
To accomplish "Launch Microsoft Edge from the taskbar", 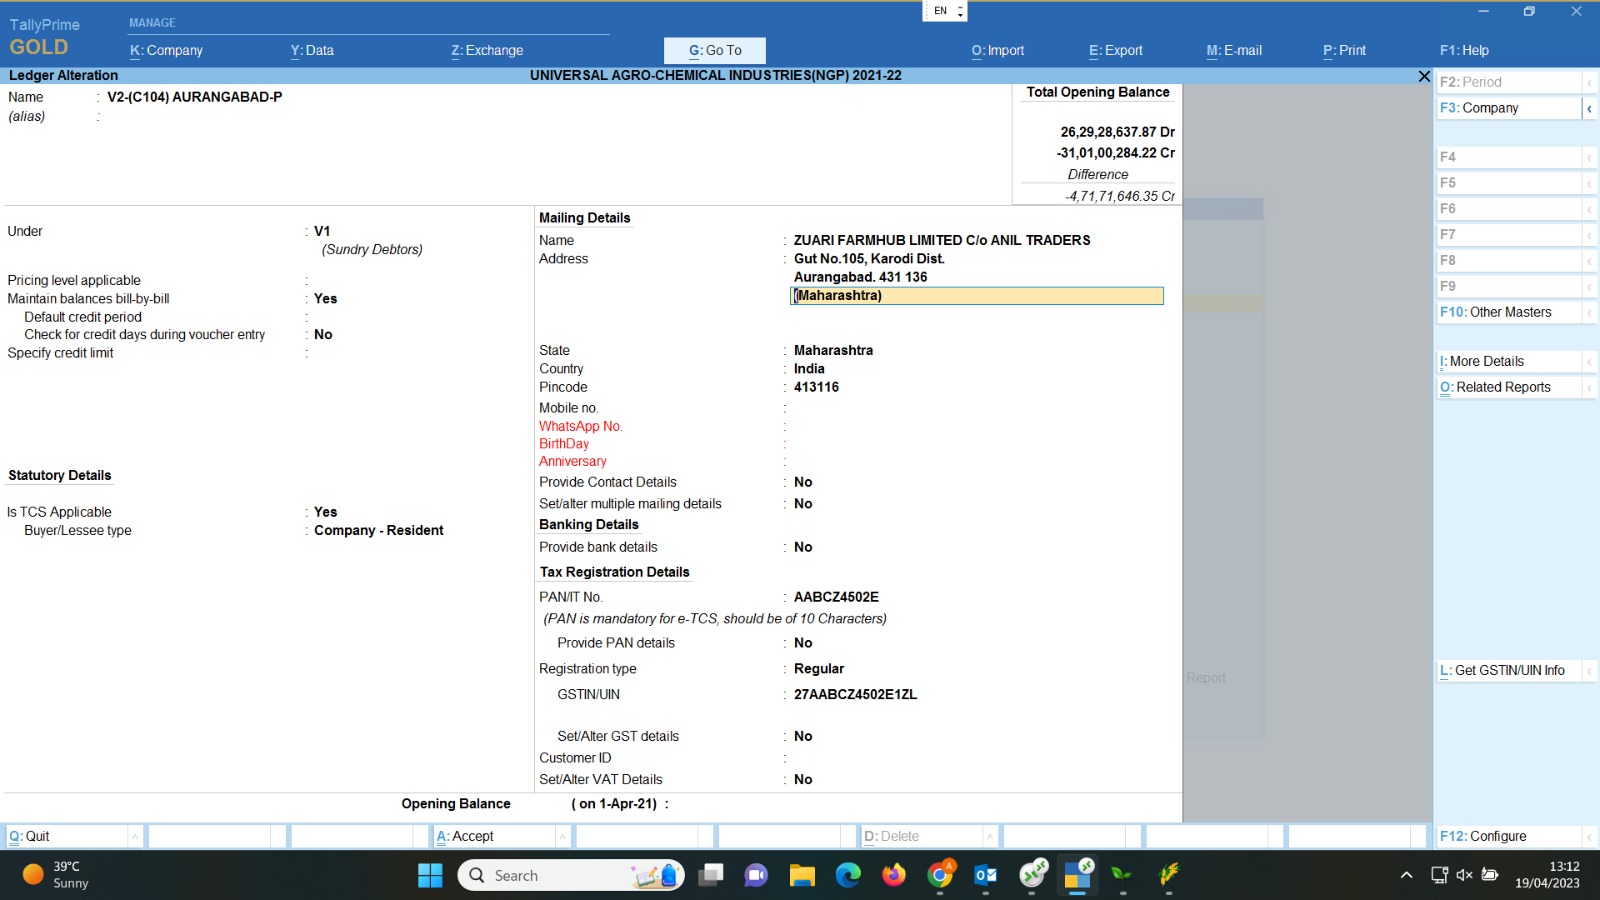I will click(x=848, y=876).
